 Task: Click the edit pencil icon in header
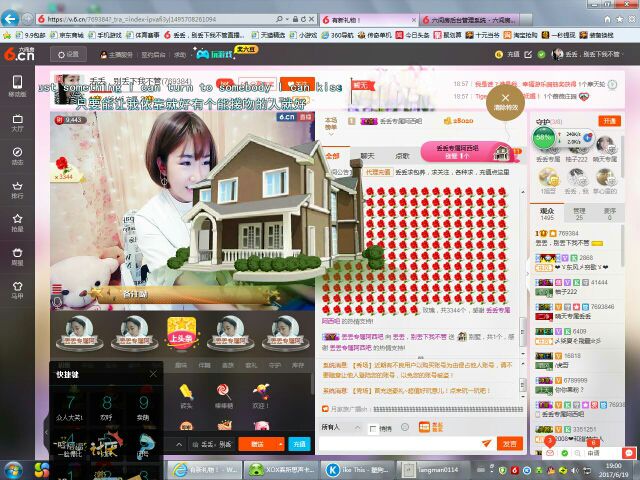(x=528, y=54)
